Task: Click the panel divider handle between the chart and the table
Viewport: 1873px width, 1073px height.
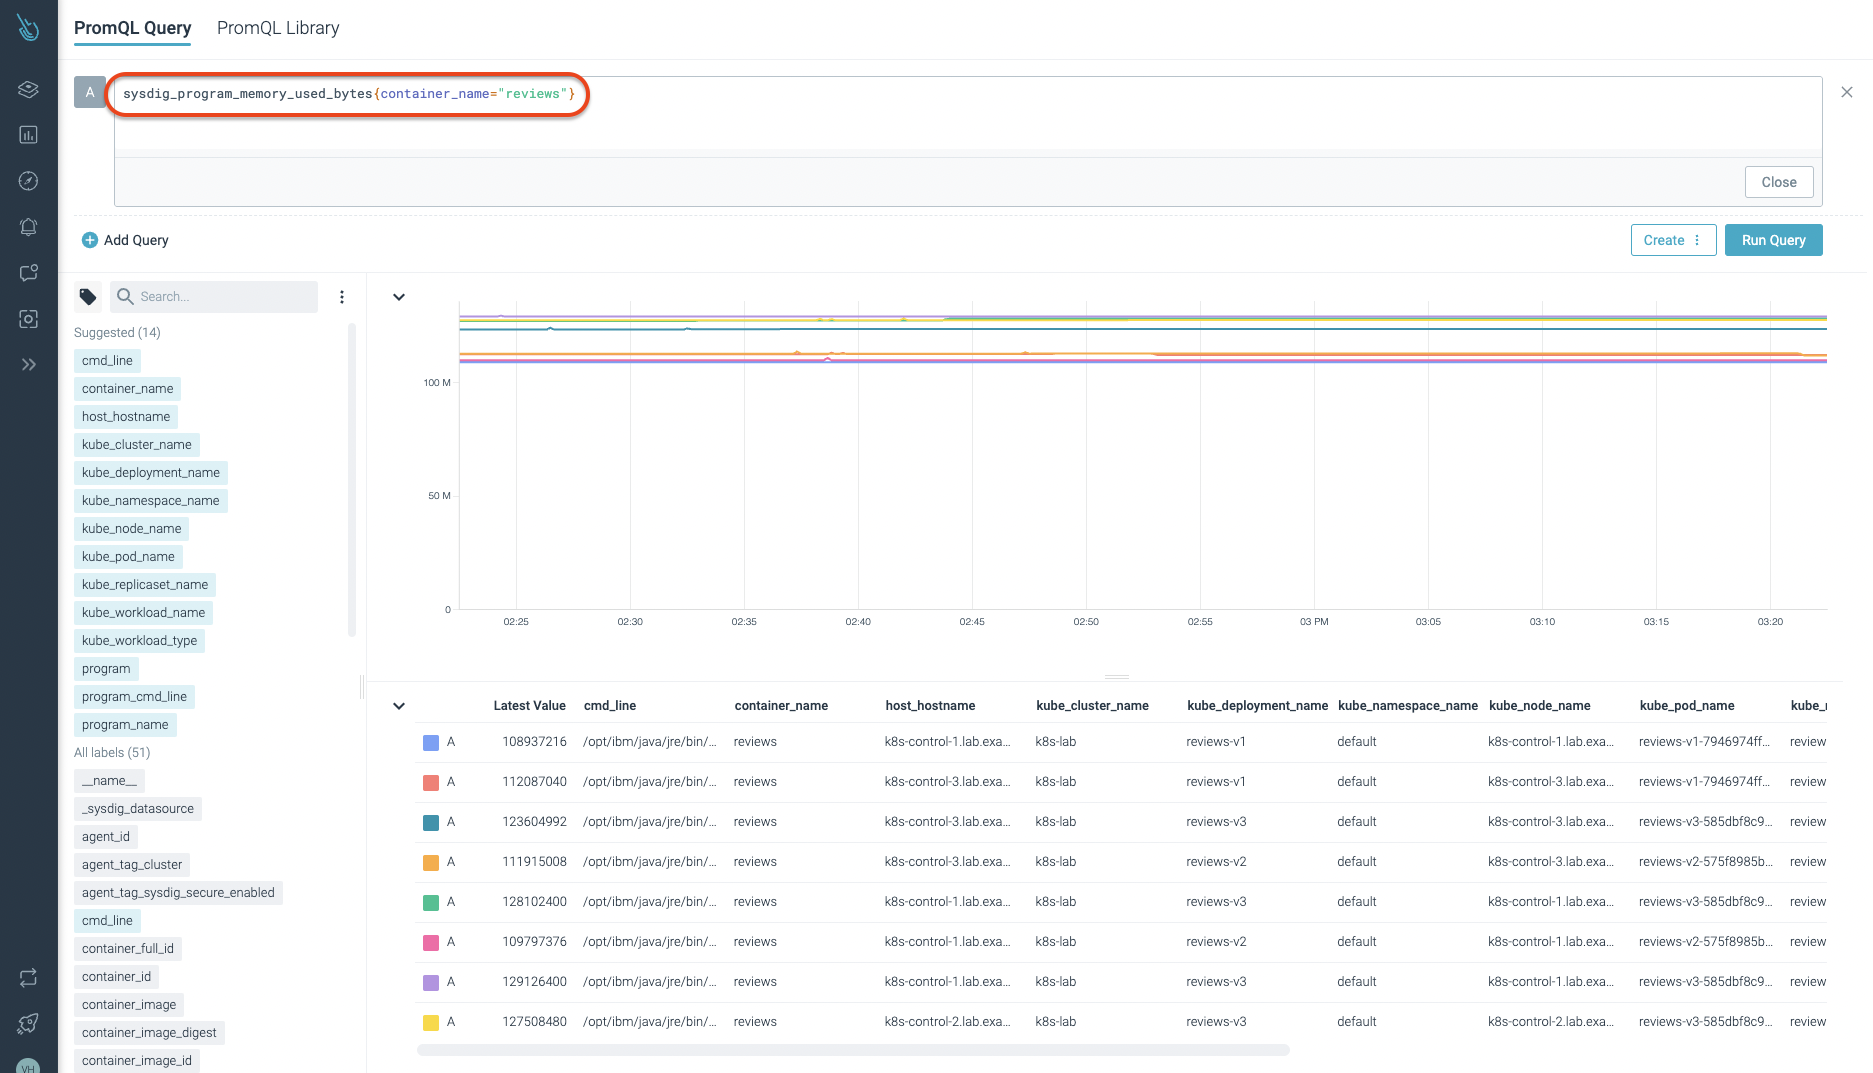Action: 1117,677
